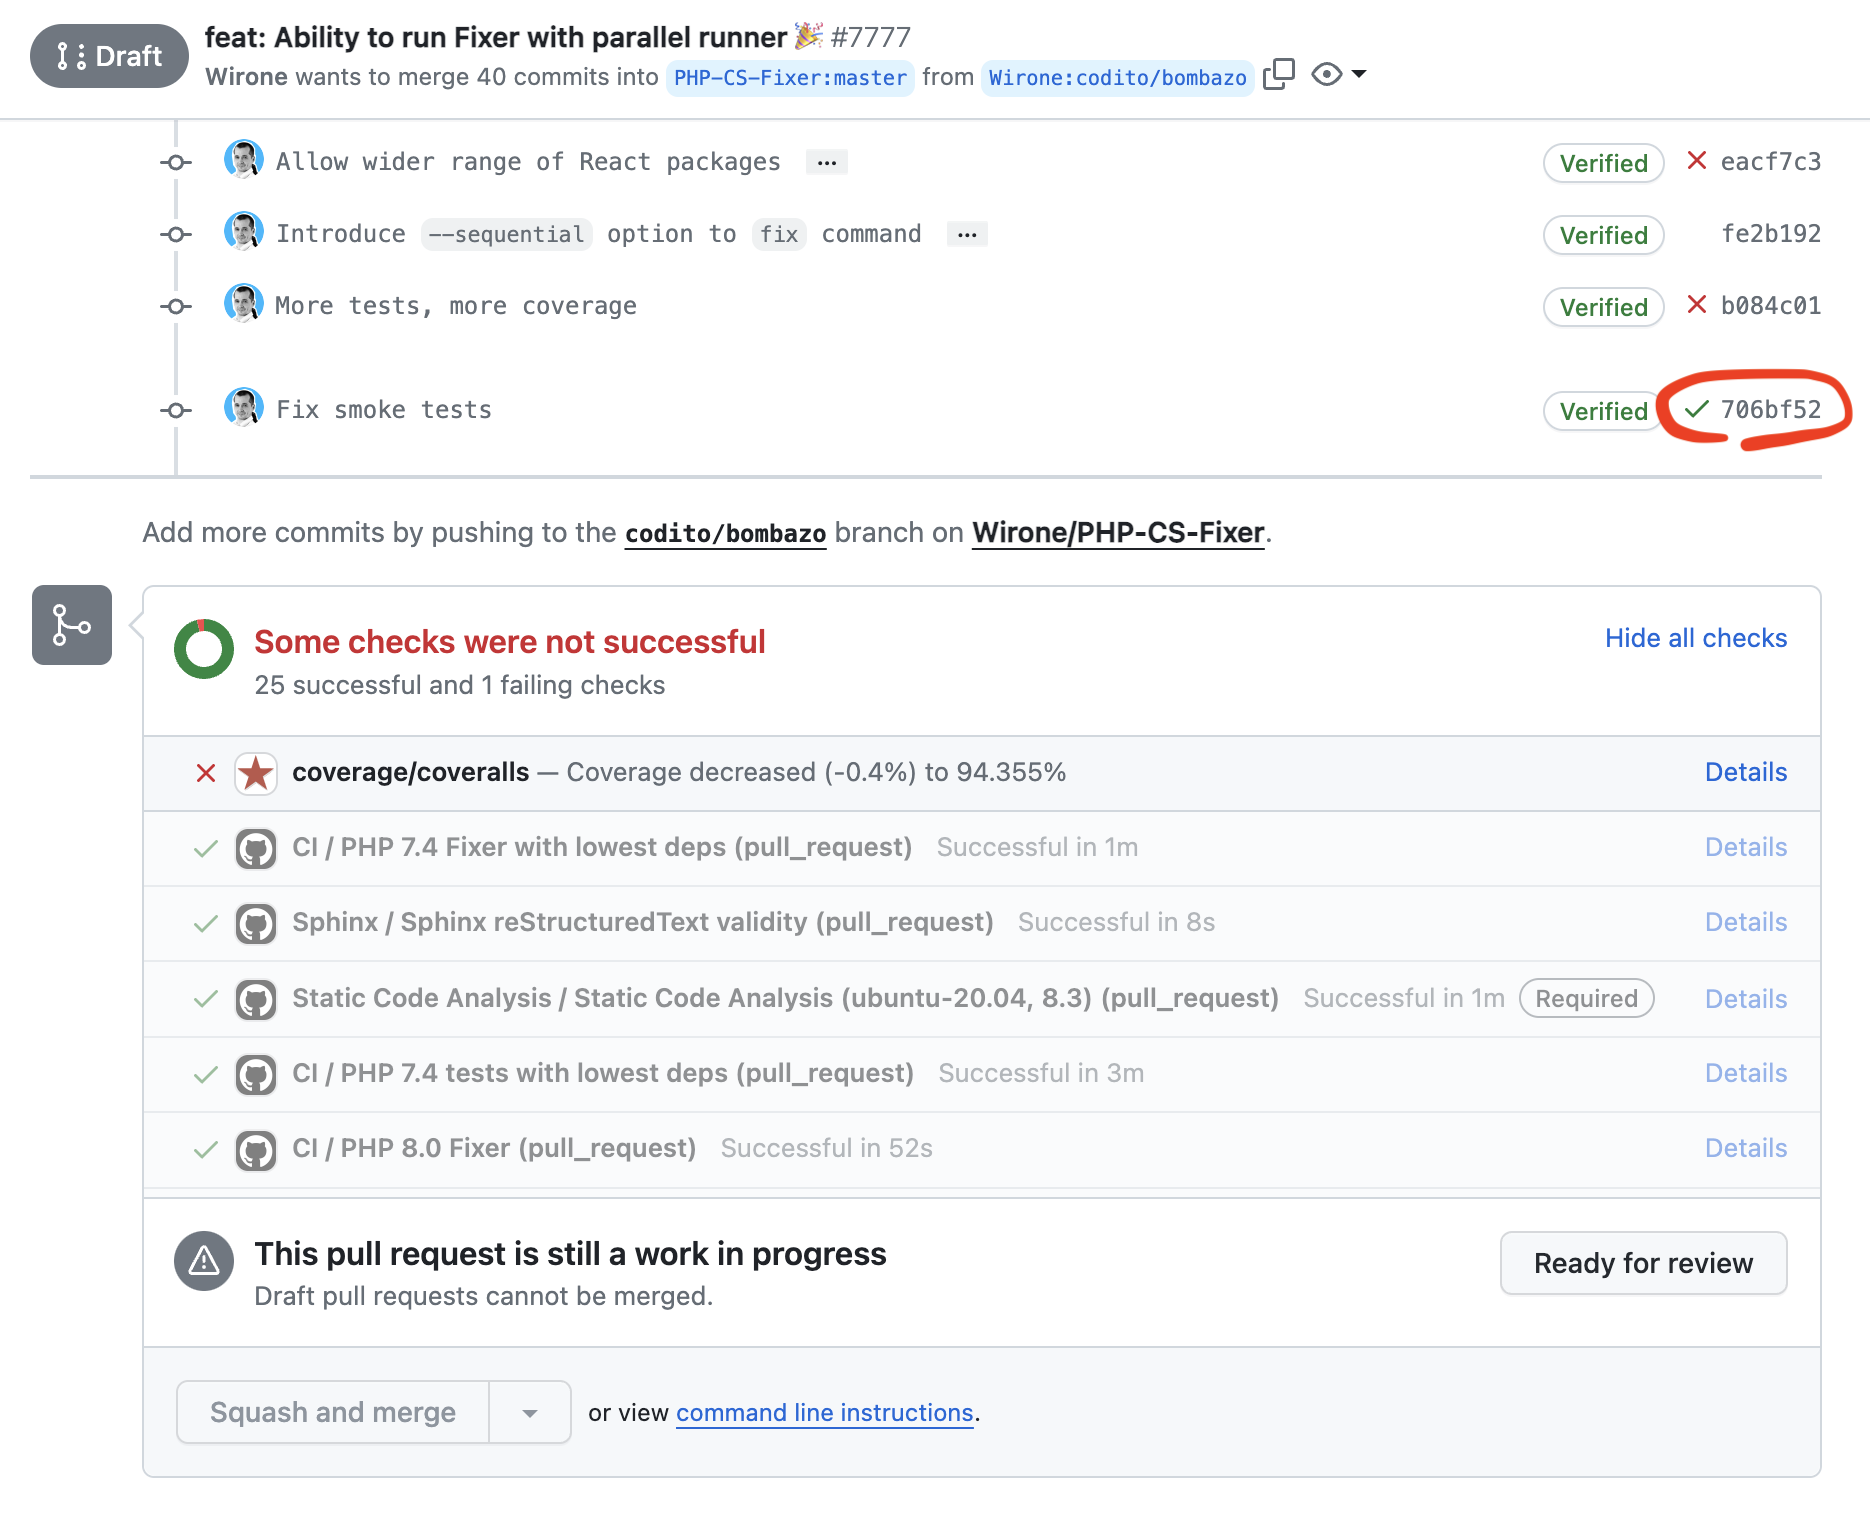Copy the head branch name icon
The height and width of the screenshot is (1518, 1870).
(x=1278, y=75)
